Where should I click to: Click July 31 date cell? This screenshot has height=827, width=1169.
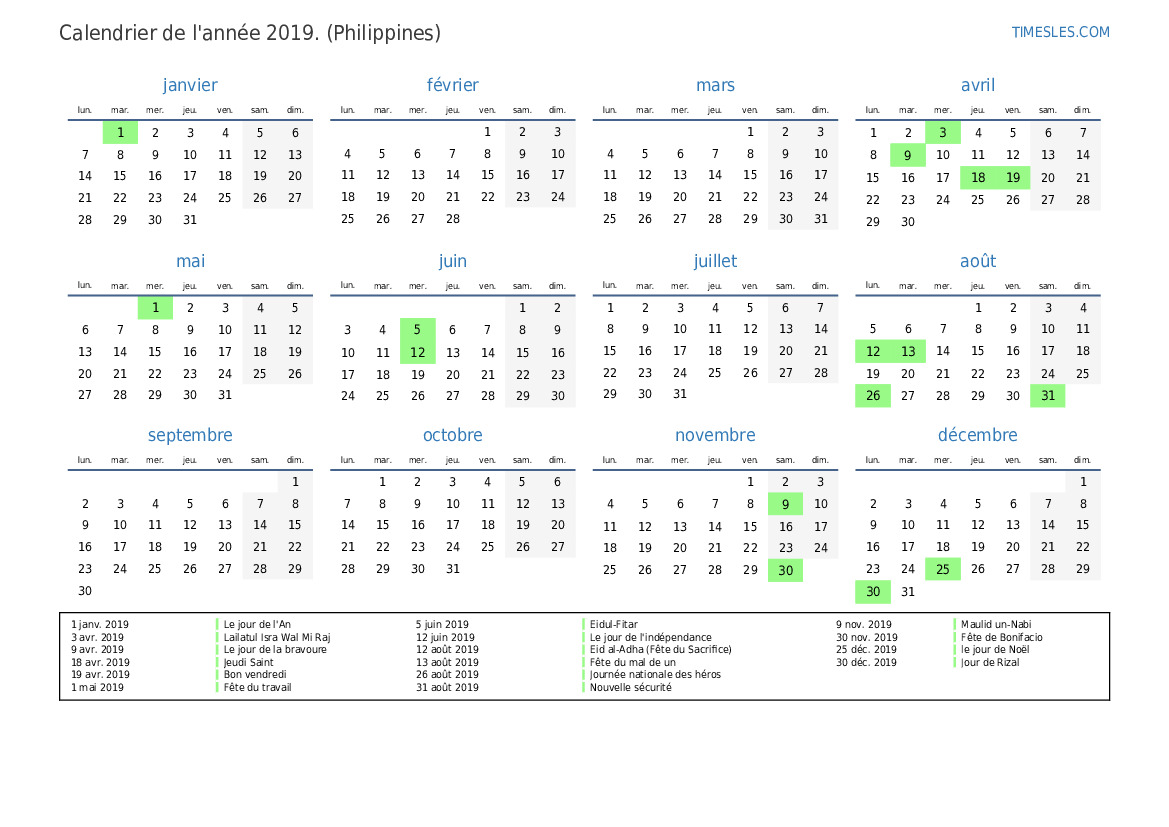pos(680,394)
